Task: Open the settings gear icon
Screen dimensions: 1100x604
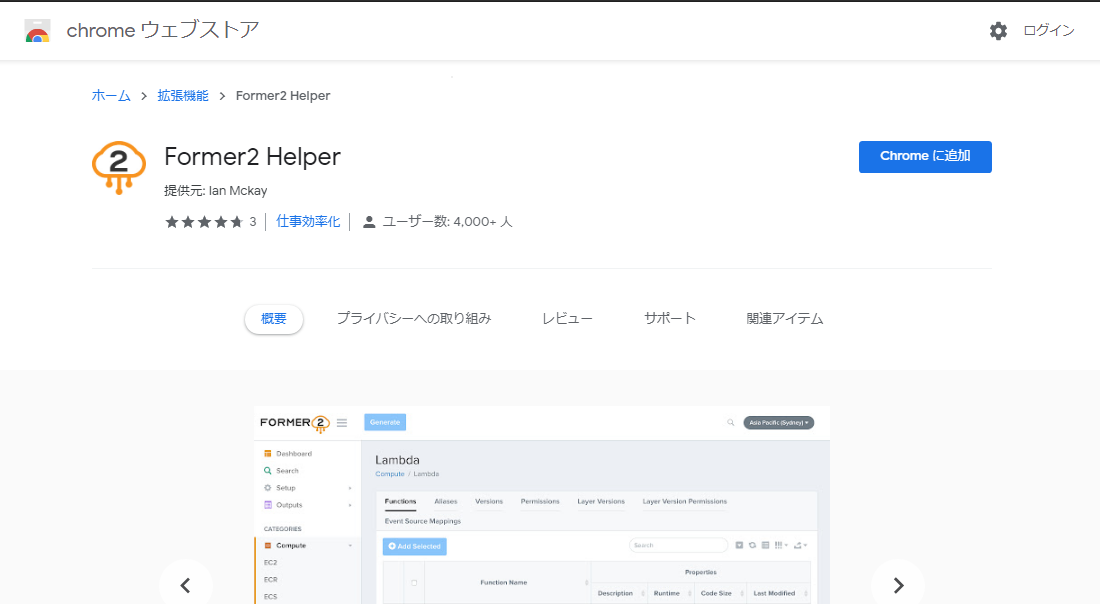Action: [x=998, y=31]
